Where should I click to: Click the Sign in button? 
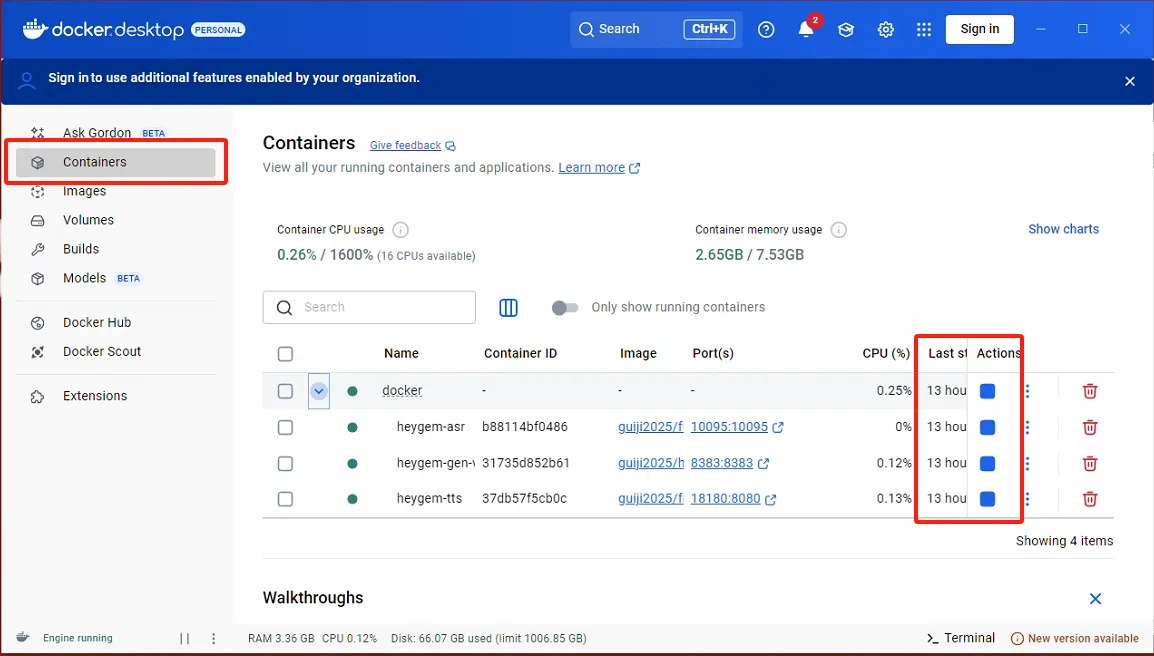click(x=980, y=29)
